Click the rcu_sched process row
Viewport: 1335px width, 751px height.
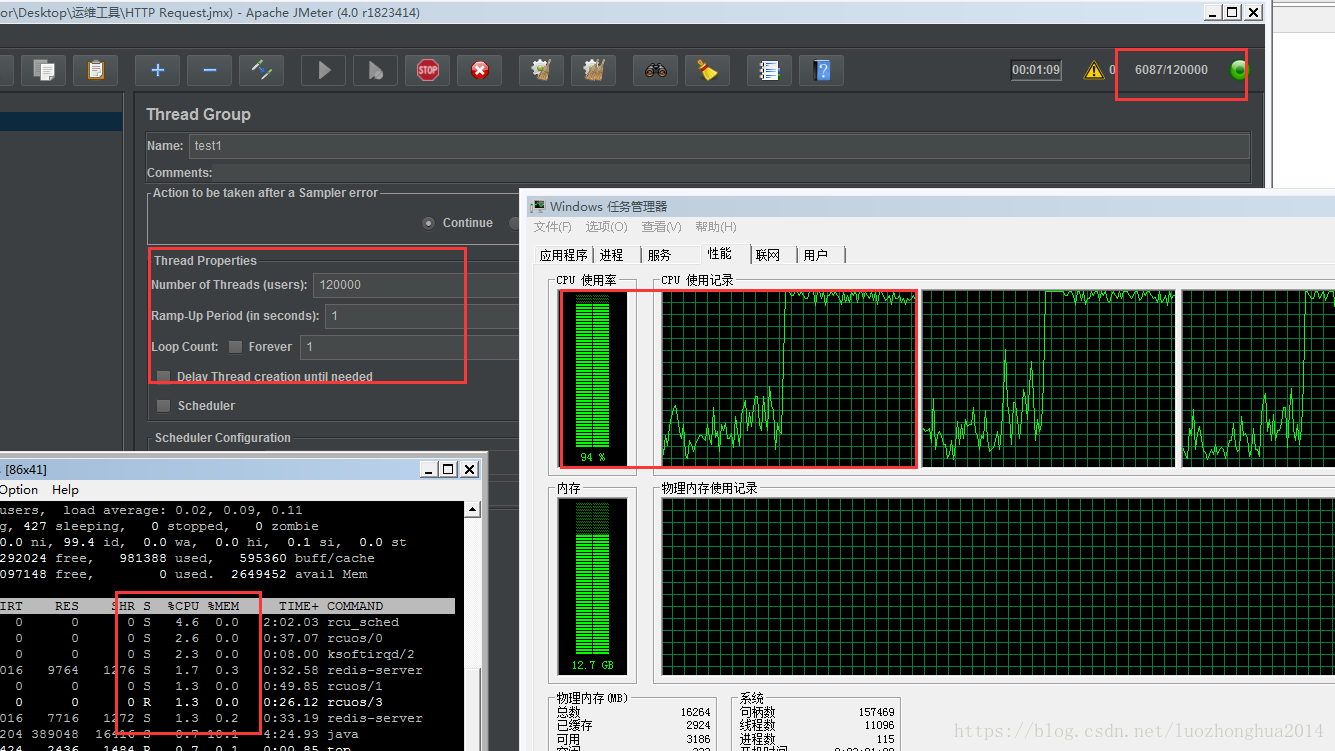[227, 622]
